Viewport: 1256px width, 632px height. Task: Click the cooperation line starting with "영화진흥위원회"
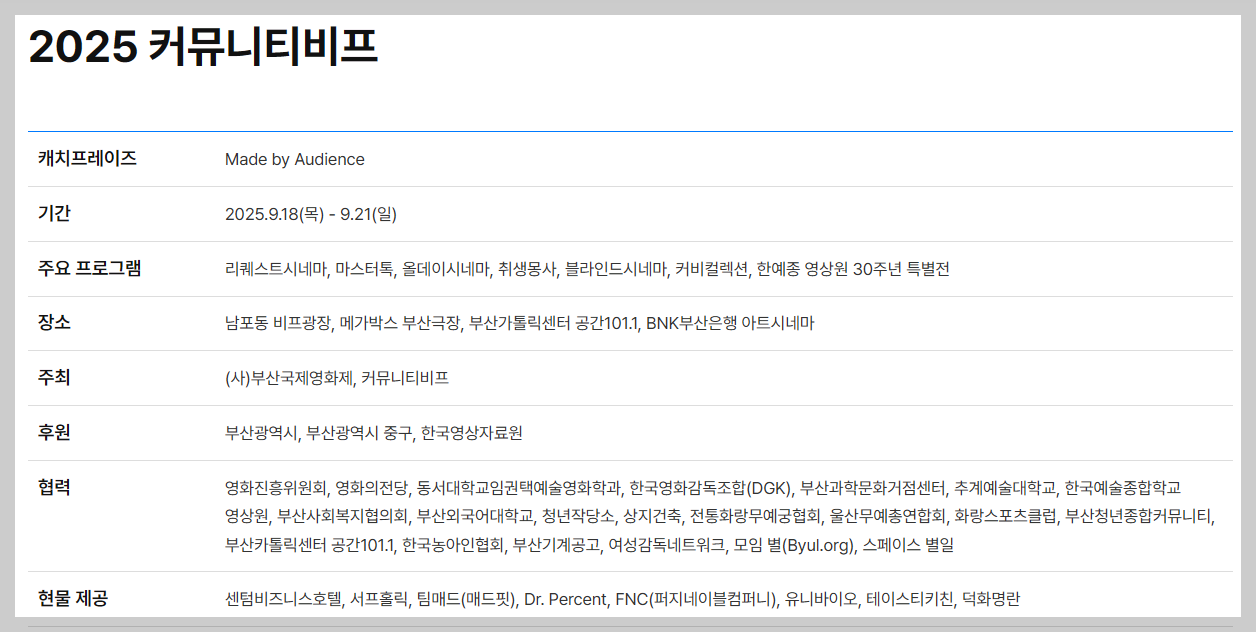point(703,488)
